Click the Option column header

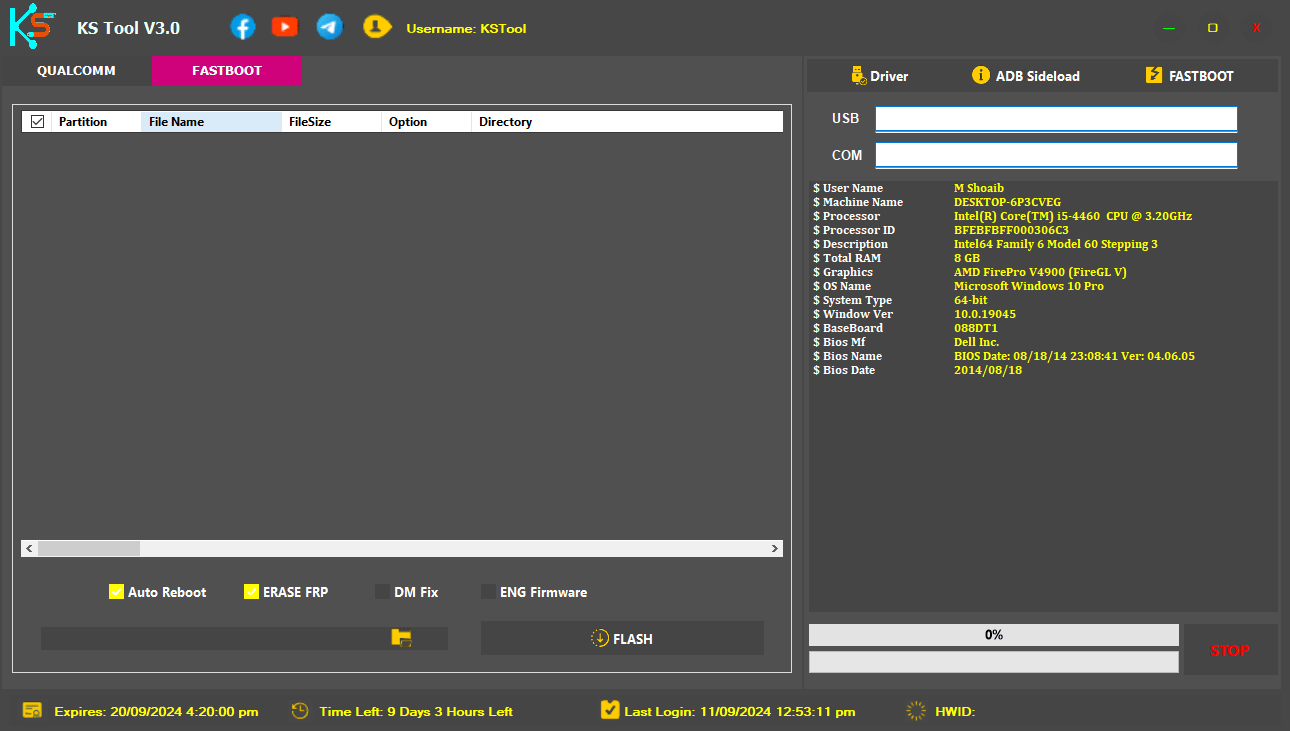[x=426, y=122]
